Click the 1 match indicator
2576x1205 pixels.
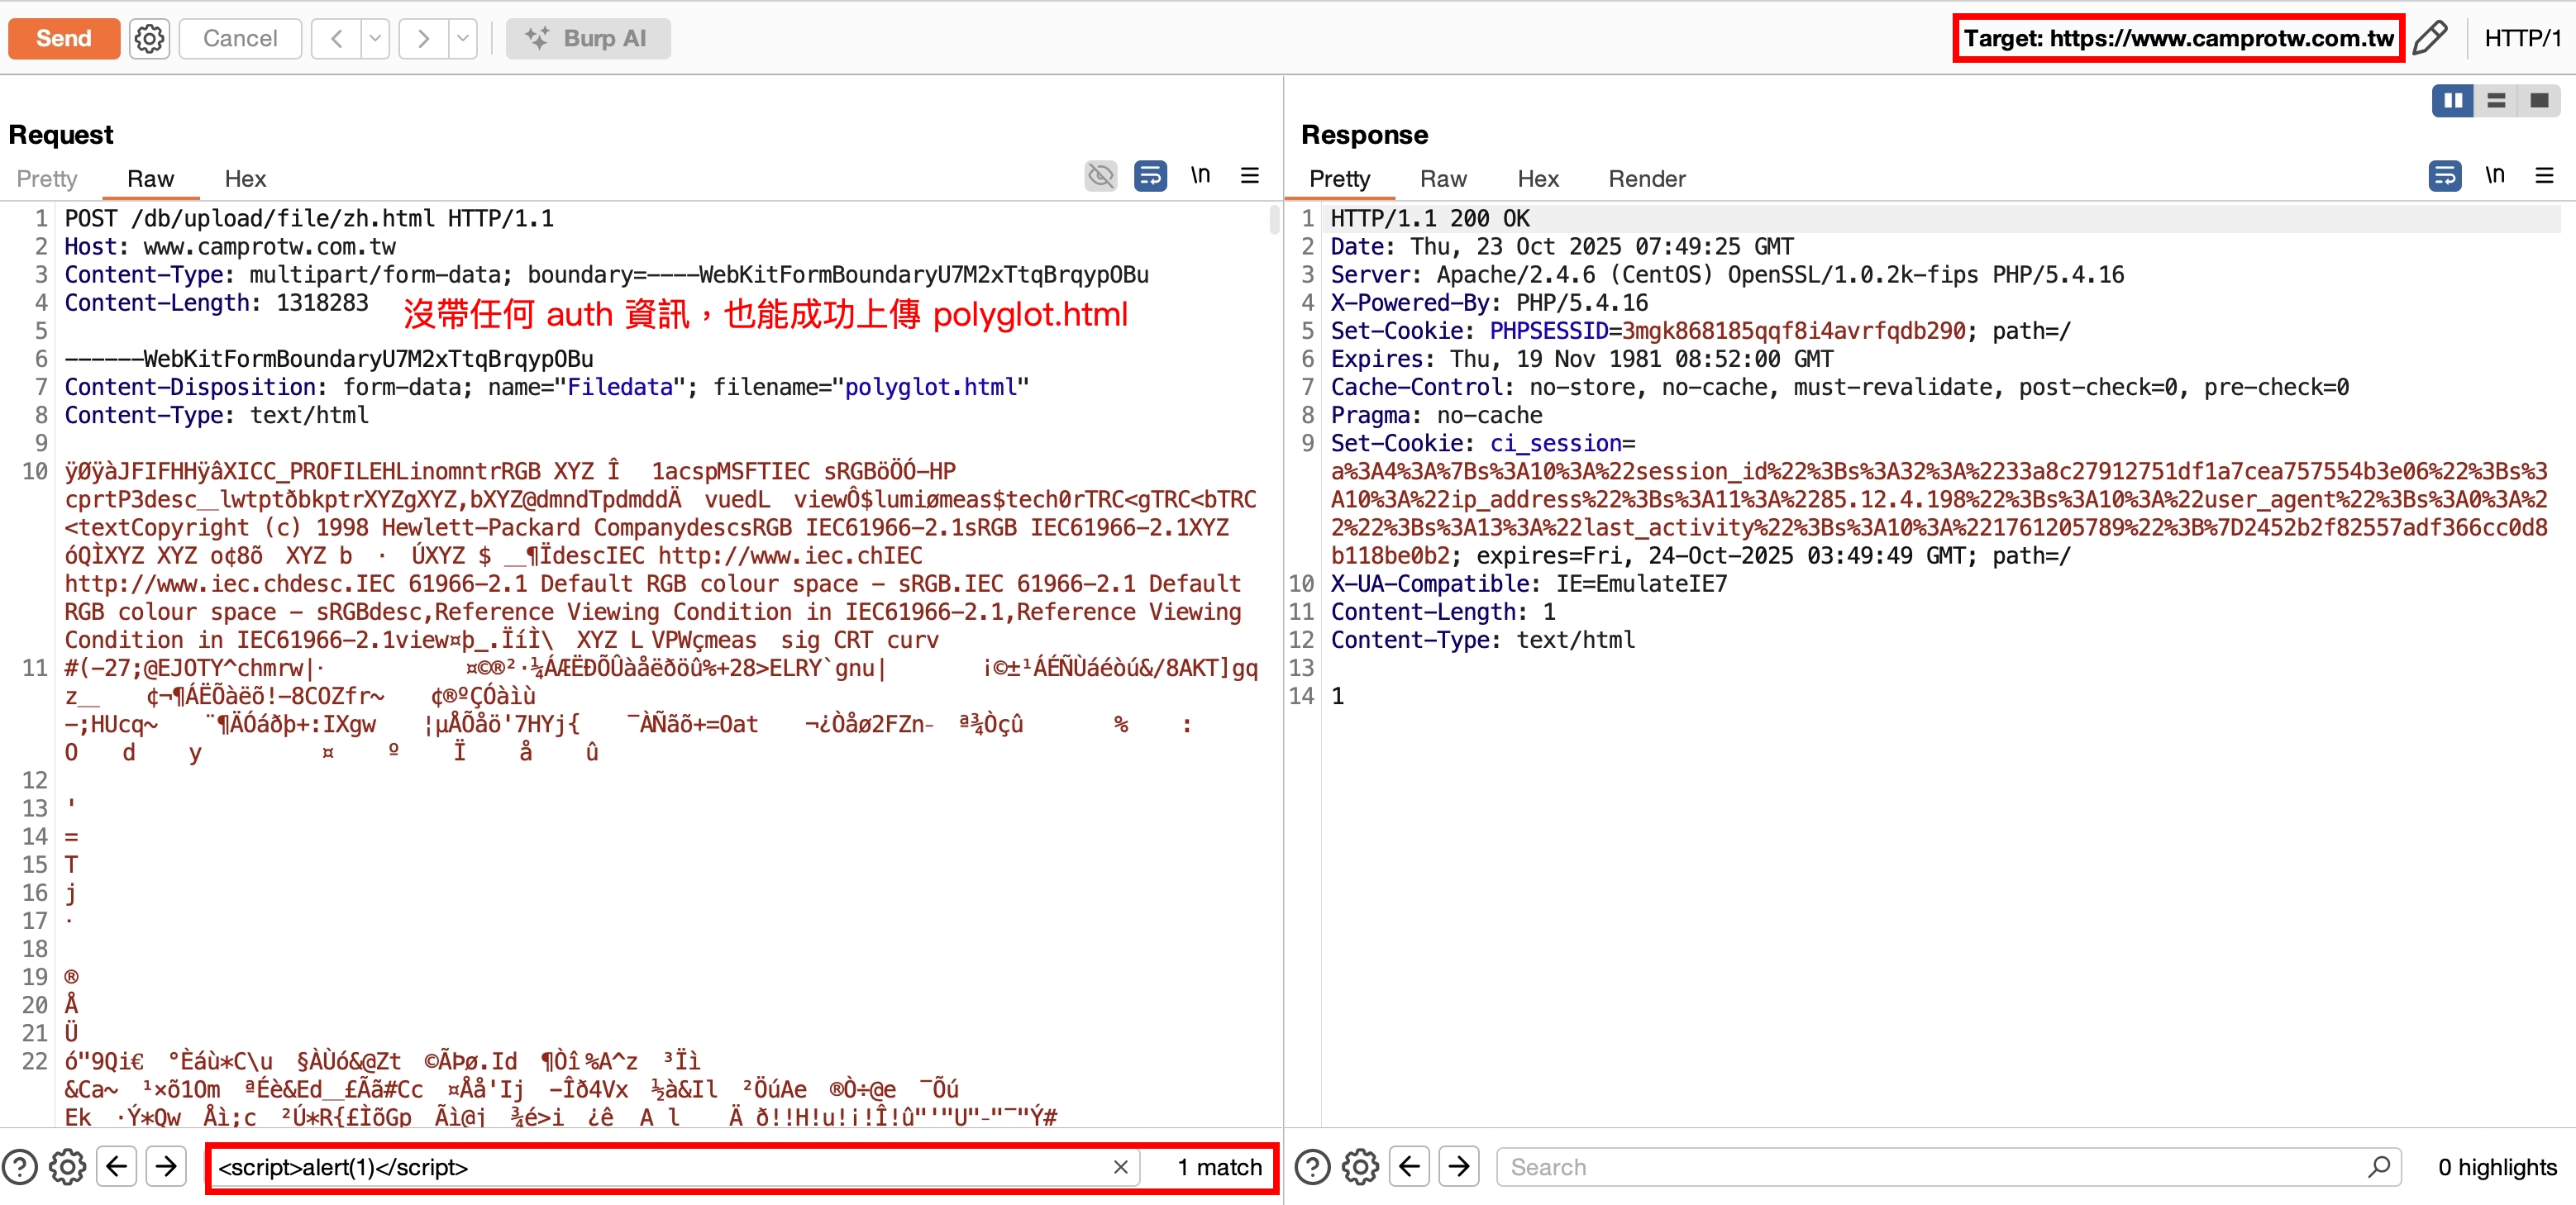[1219, 1167]
